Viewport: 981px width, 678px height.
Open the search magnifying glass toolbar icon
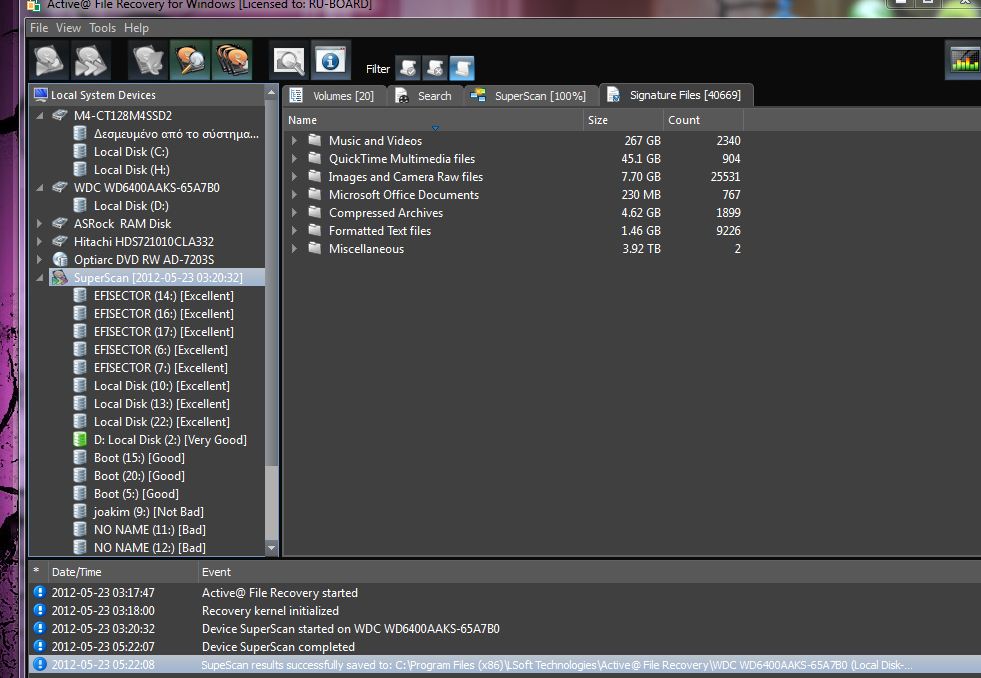tap(289, 61)
